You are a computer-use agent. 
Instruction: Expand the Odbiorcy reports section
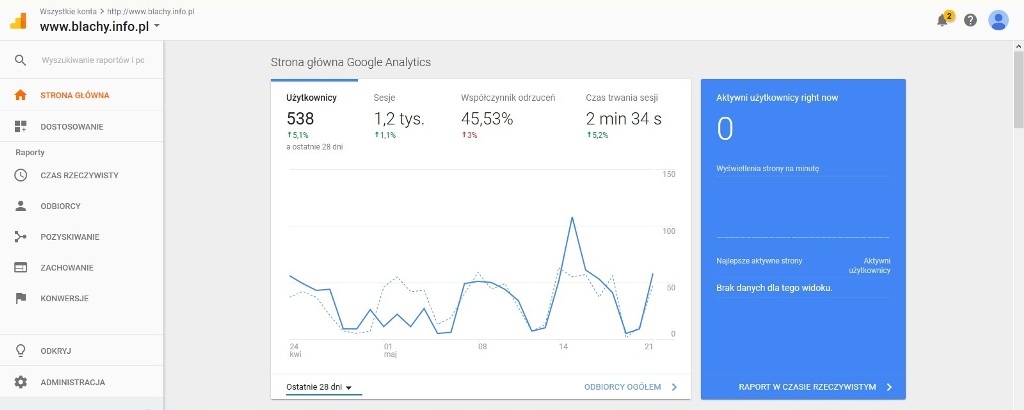point(82,206)
